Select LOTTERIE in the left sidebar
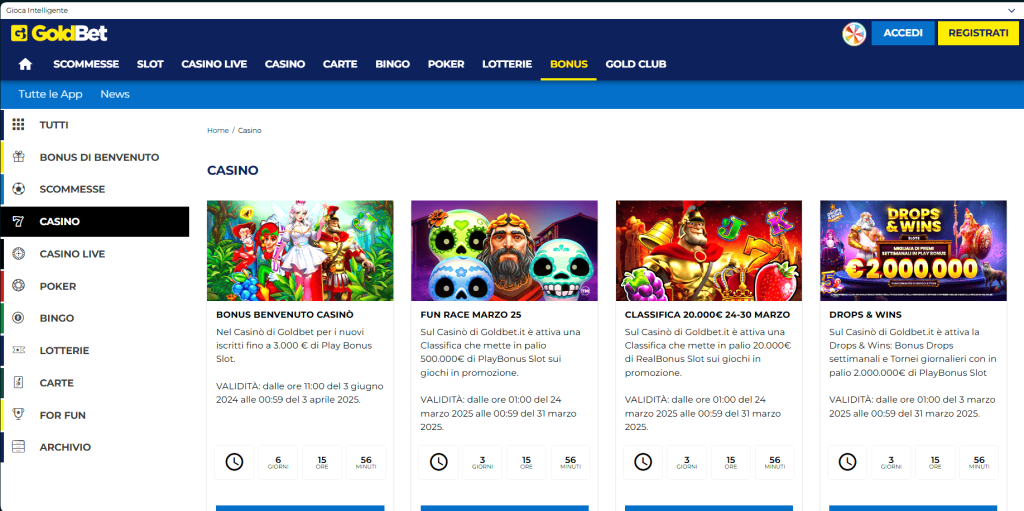1024x511 pixels. pyautogui.click(x=95, y=350)
